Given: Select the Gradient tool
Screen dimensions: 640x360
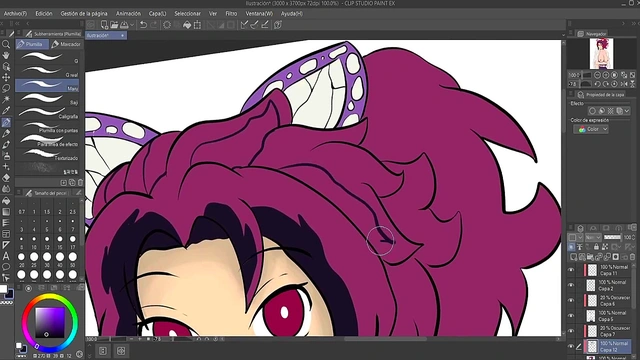Looking at the screenshot, I should pyautogui.click(x=6, y=212).
